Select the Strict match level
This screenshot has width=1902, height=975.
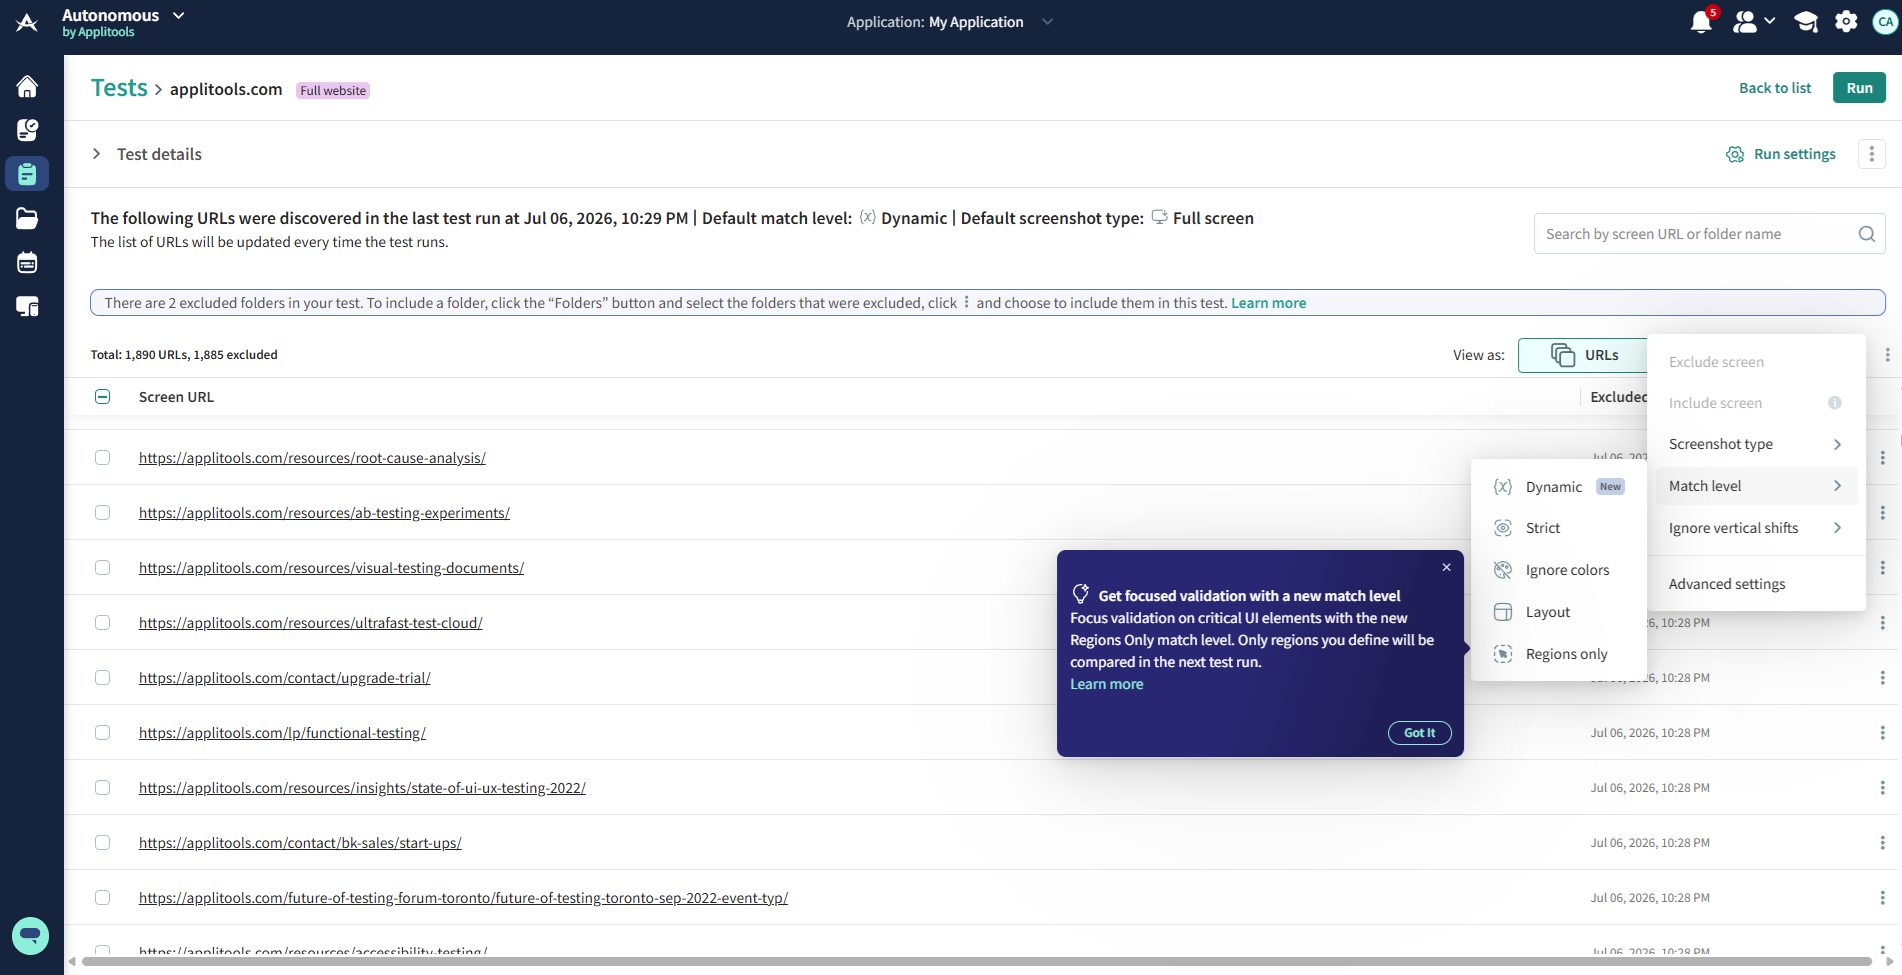coord(1558,528)
